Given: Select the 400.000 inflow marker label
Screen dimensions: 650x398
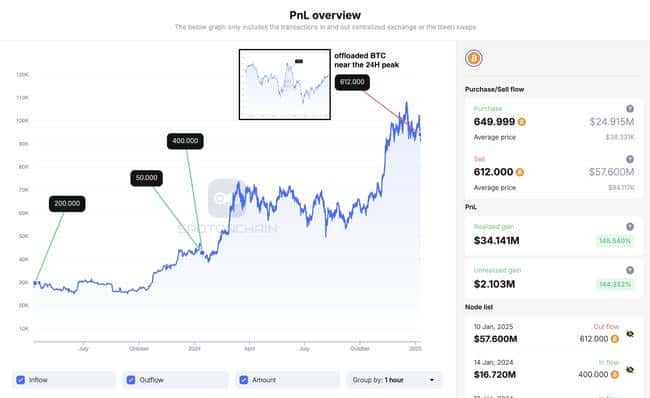Looking at the screenshot, I should tap(185, 141).
